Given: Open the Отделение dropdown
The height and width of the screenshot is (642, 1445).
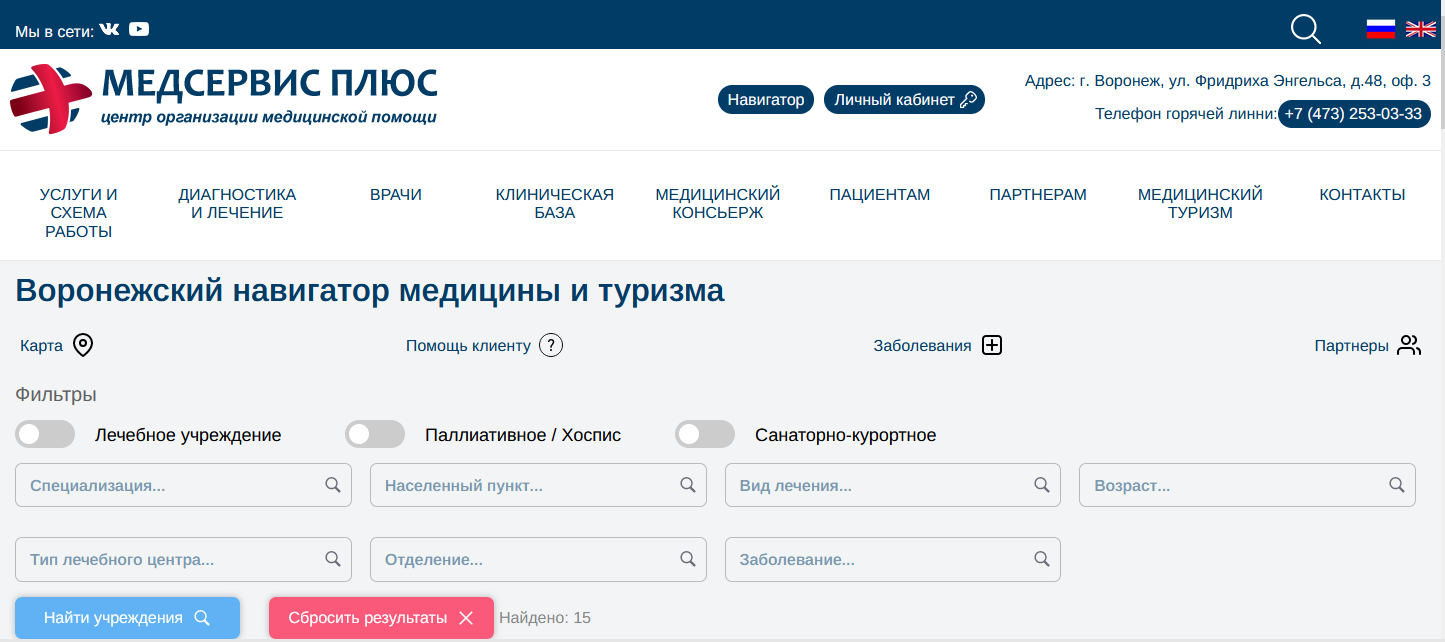Looking at the screenshot, I should (538, 559).
